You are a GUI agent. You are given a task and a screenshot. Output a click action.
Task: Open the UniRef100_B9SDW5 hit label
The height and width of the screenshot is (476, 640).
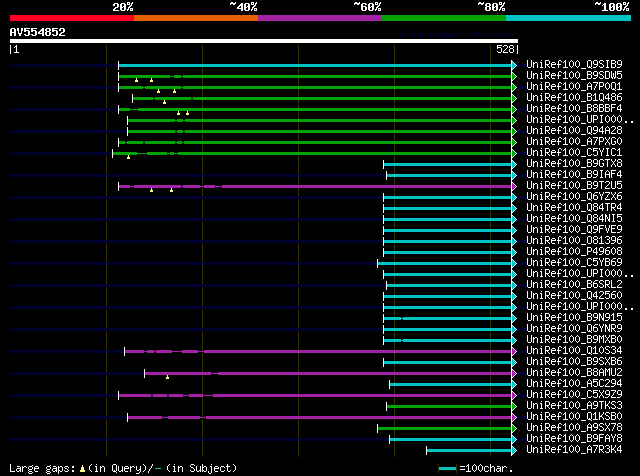pyautogui.click(x=574, y=76)
